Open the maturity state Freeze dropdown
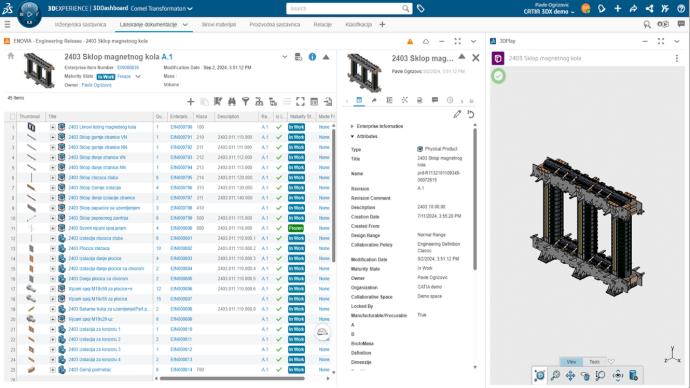 click(138, 77)
